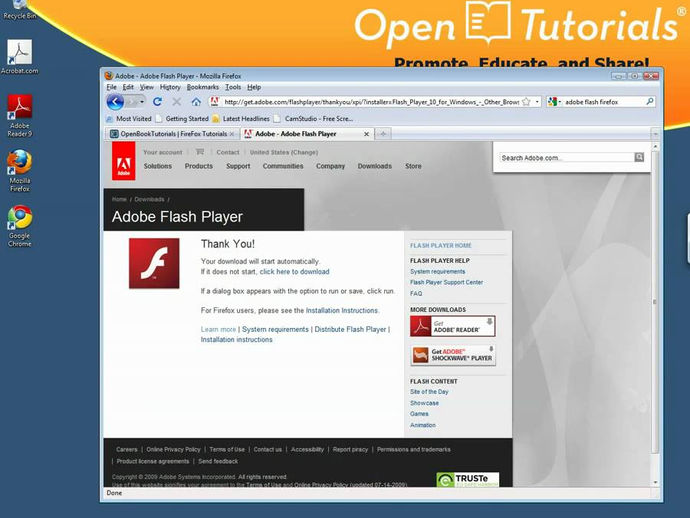Click the Latest Headlines feed bookmark
The width and height of the screenshot is (690, 518).
pos(241,119)
